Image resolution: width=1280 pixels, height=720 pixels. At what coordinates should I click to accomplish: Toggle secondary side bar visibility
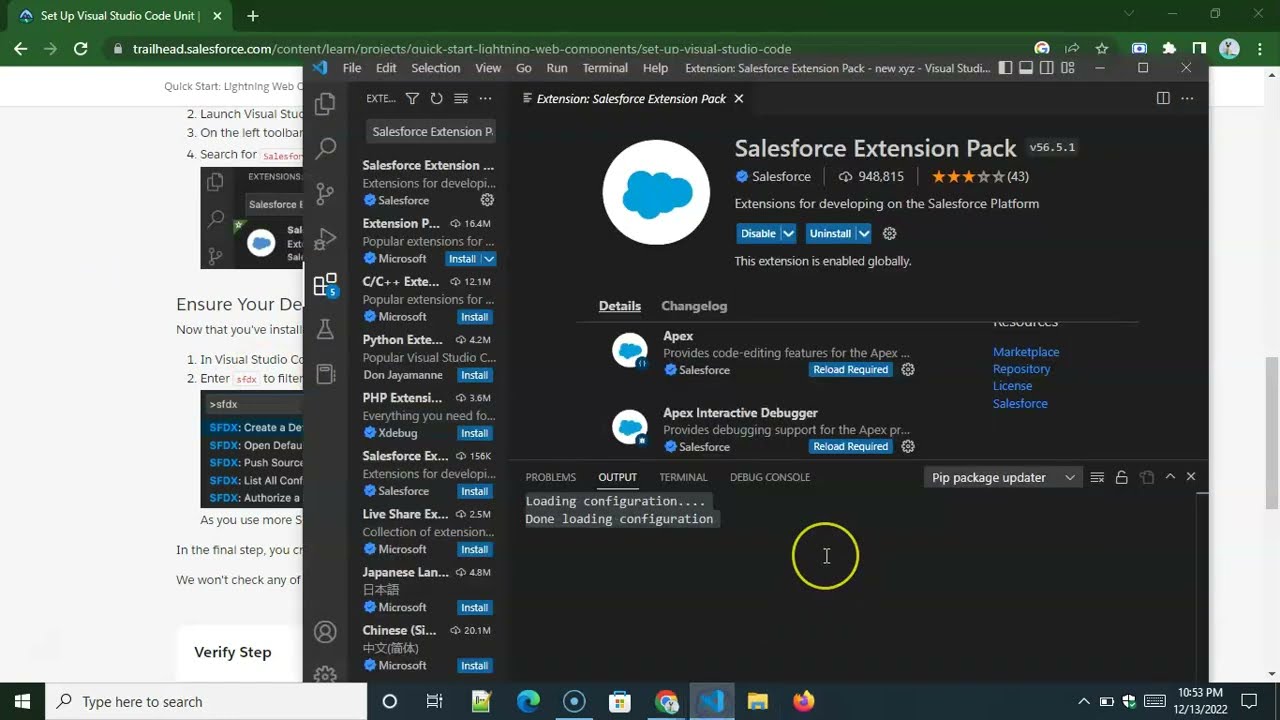[1047, 68]
